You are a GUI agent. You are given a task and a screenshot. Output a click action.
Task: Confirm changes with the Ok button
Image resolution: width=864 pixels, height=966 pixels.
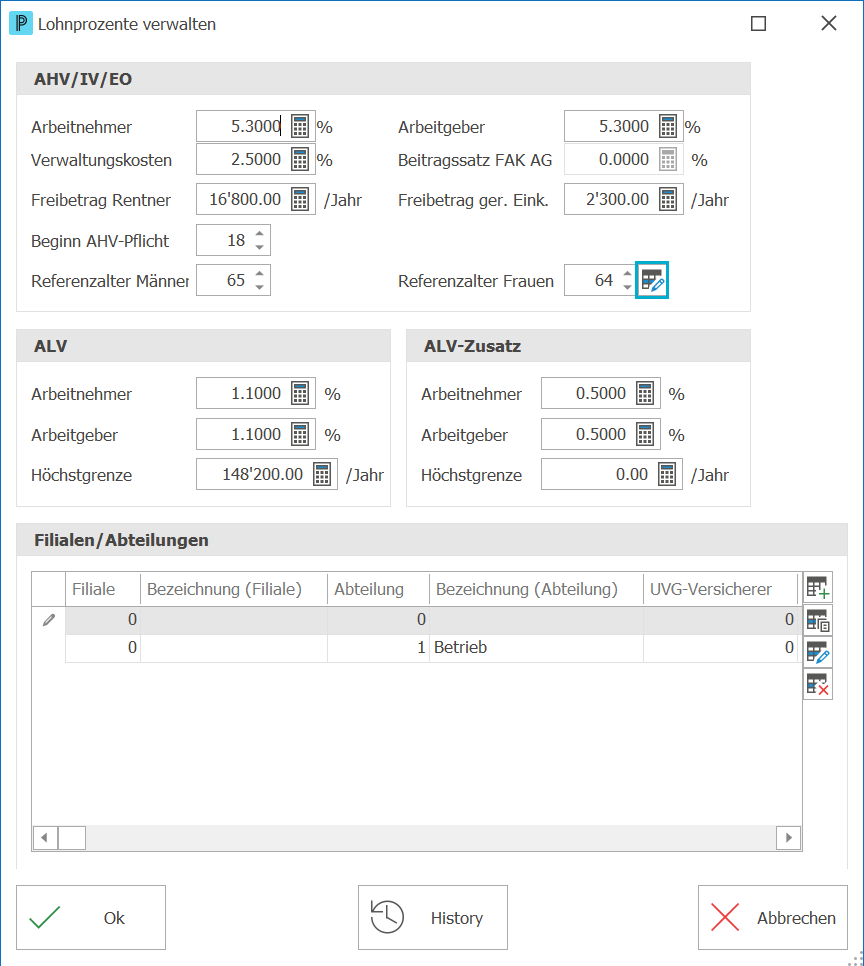91,917
